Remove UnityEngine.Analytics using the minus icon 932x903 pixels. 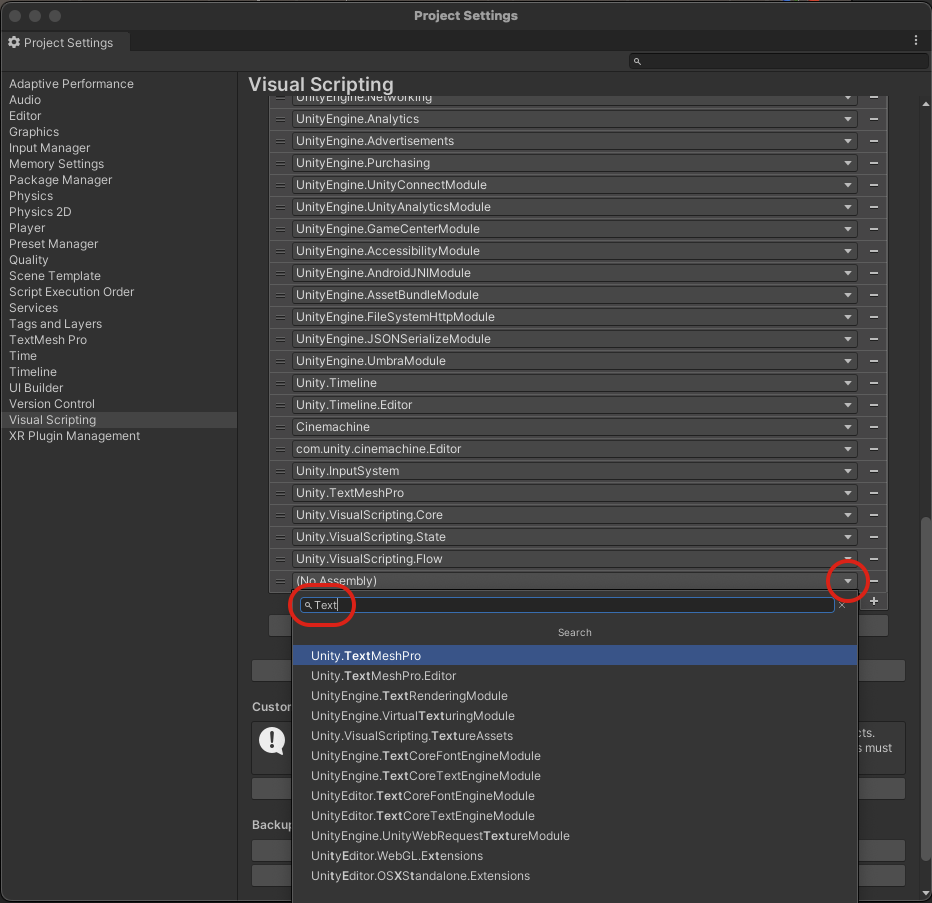pyautogui.click(x=872, y=119)
